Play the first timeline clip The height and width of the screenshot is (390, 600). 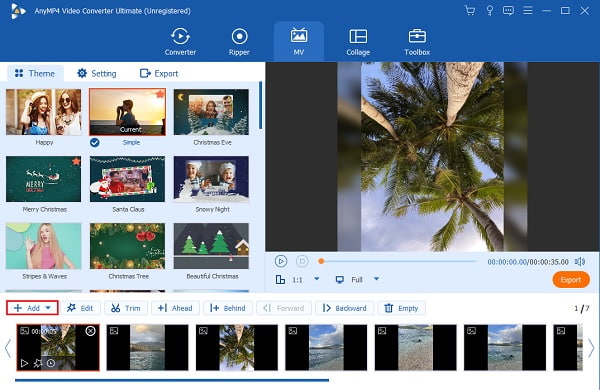tap(24, 363)
